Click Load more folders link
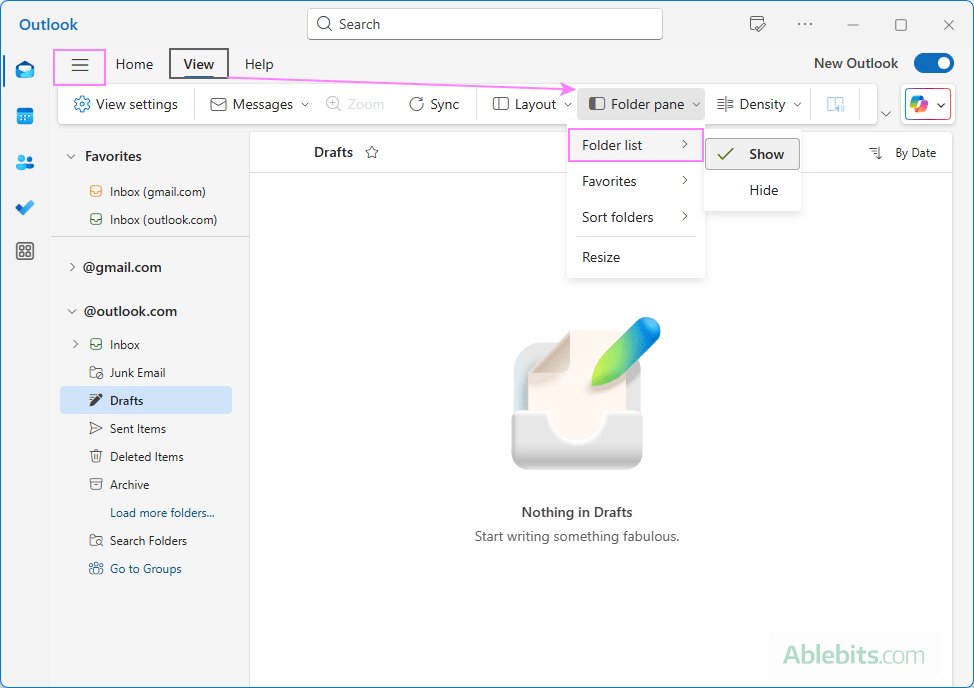The height and width of the screenshot is (688, 974). click(x=162, y=513)
